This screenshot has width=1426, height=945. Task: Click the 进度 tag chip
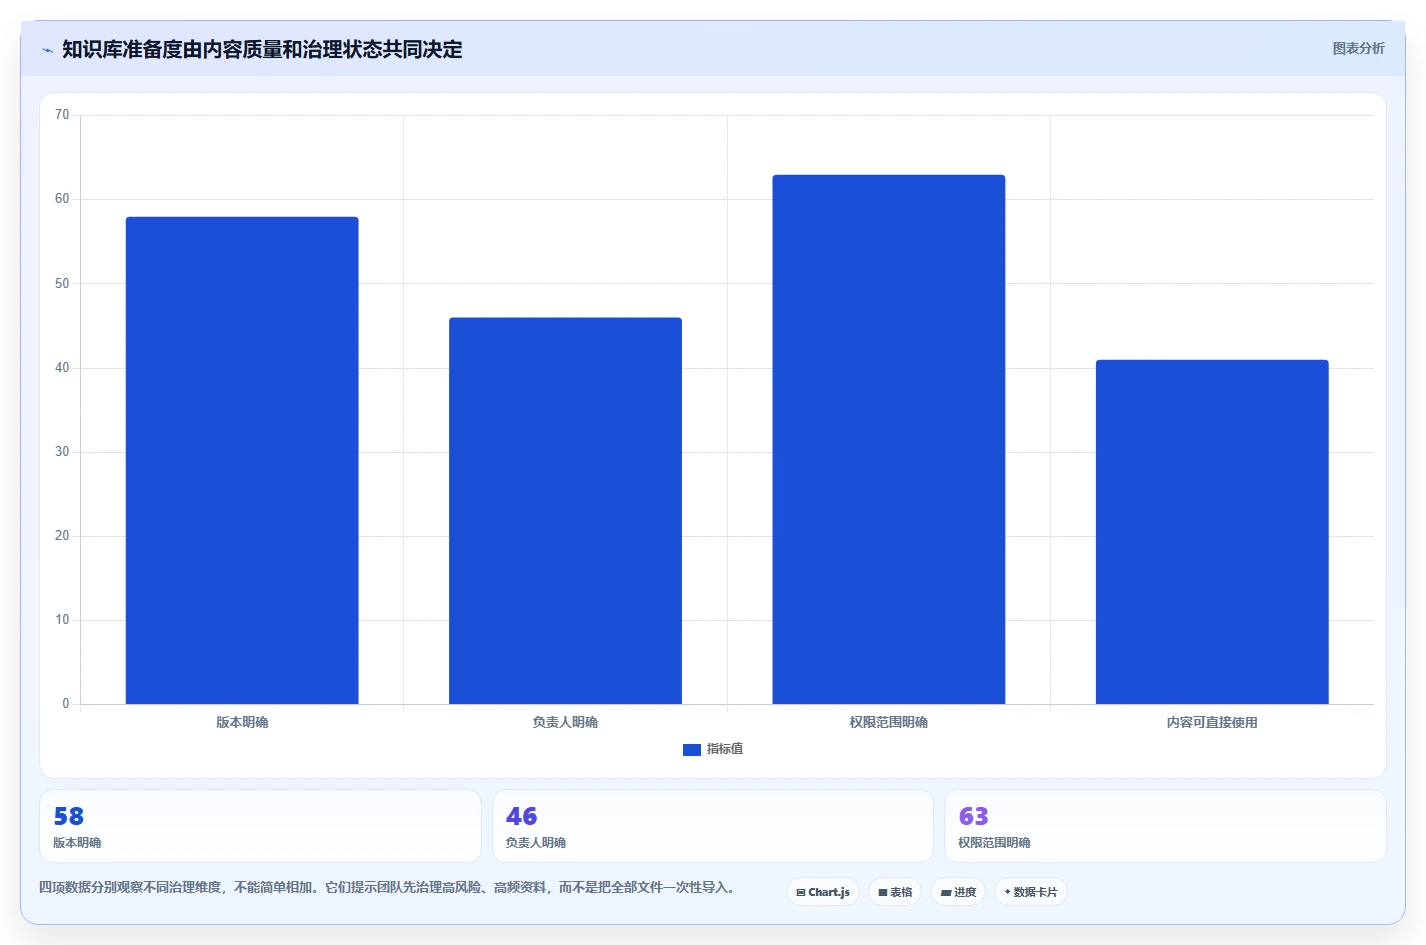[958, 892]
